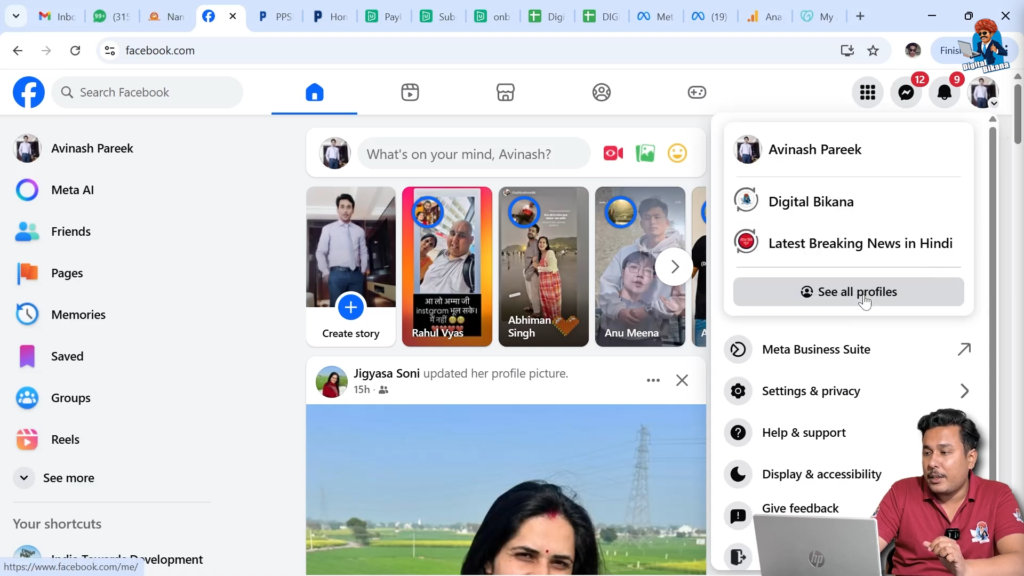
Task: Open Memories from the left sidebar
Action: tap(79, 314)
